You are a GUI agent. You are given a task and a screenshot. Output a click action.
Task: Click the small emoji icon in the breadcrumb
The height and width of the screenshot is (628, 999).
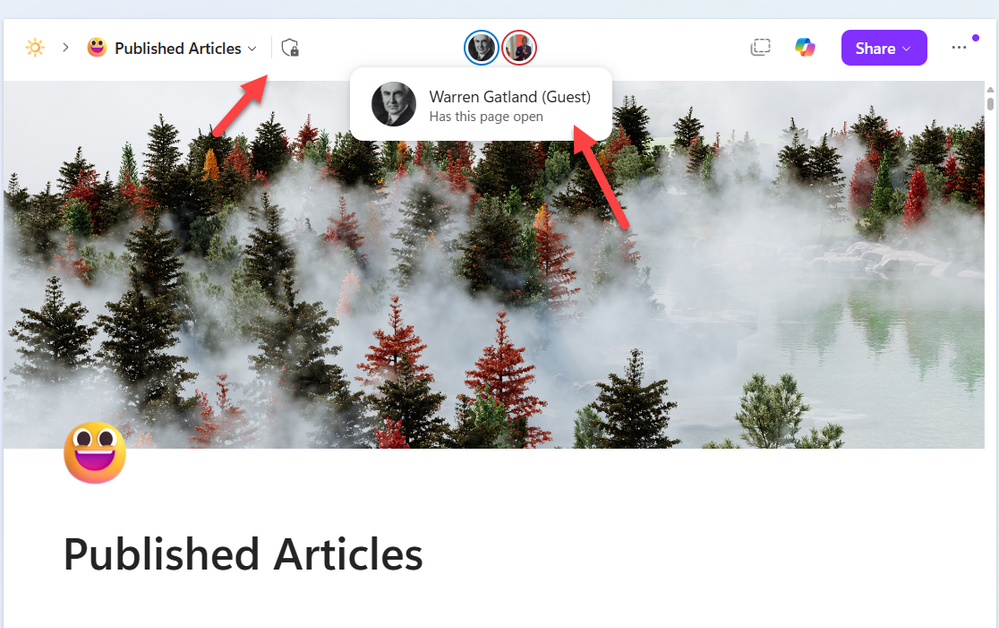click(x=97, y=48)
